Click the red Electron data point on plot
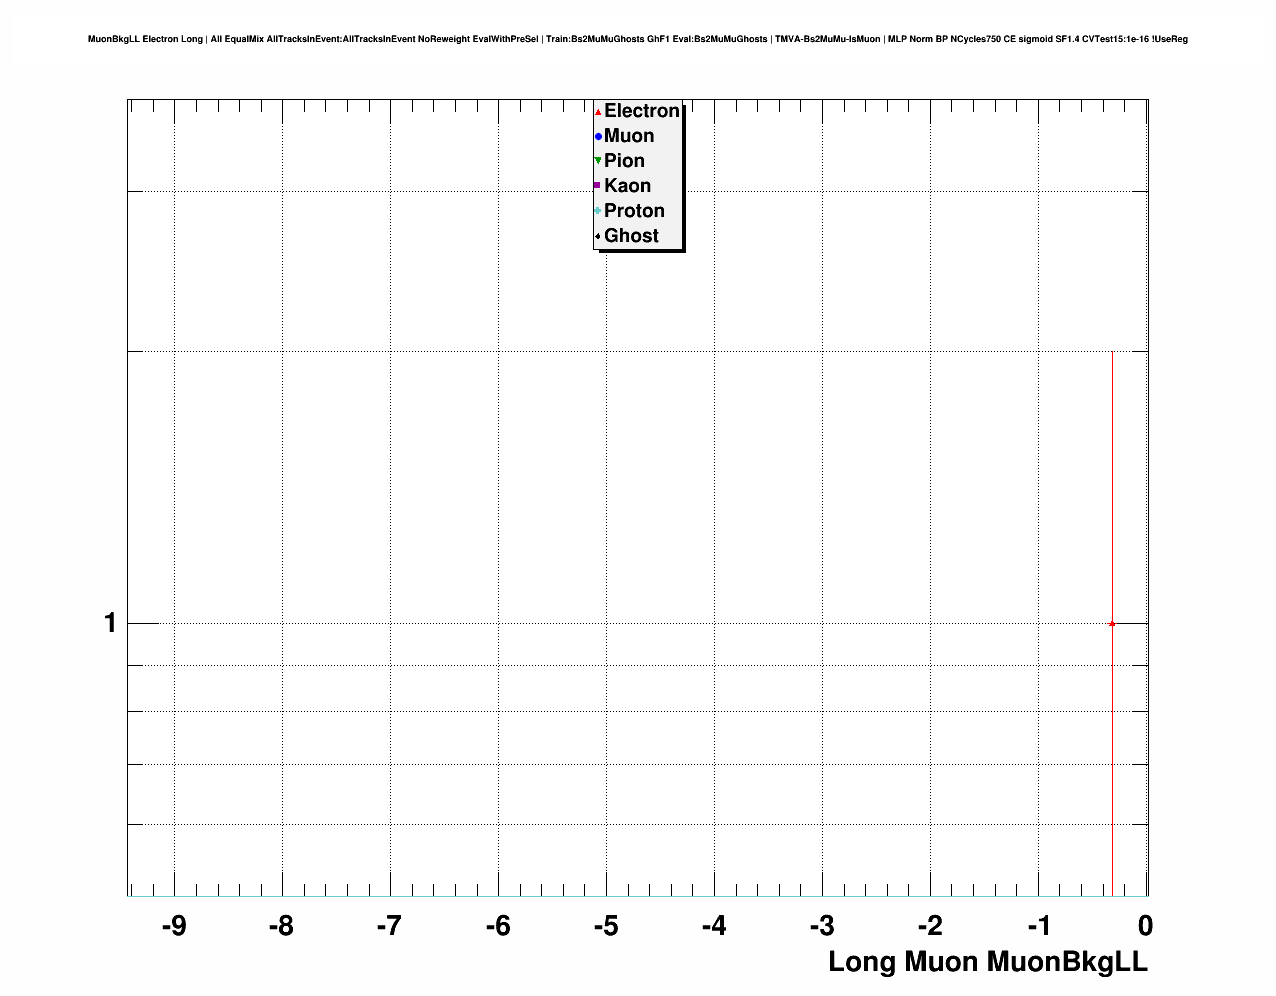This screenshot has height=996, width=1276. pos(1112,623)
